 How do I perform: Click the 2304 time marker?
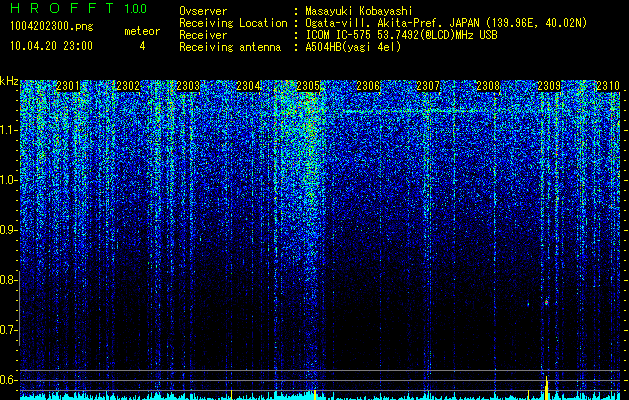point(248,86)
